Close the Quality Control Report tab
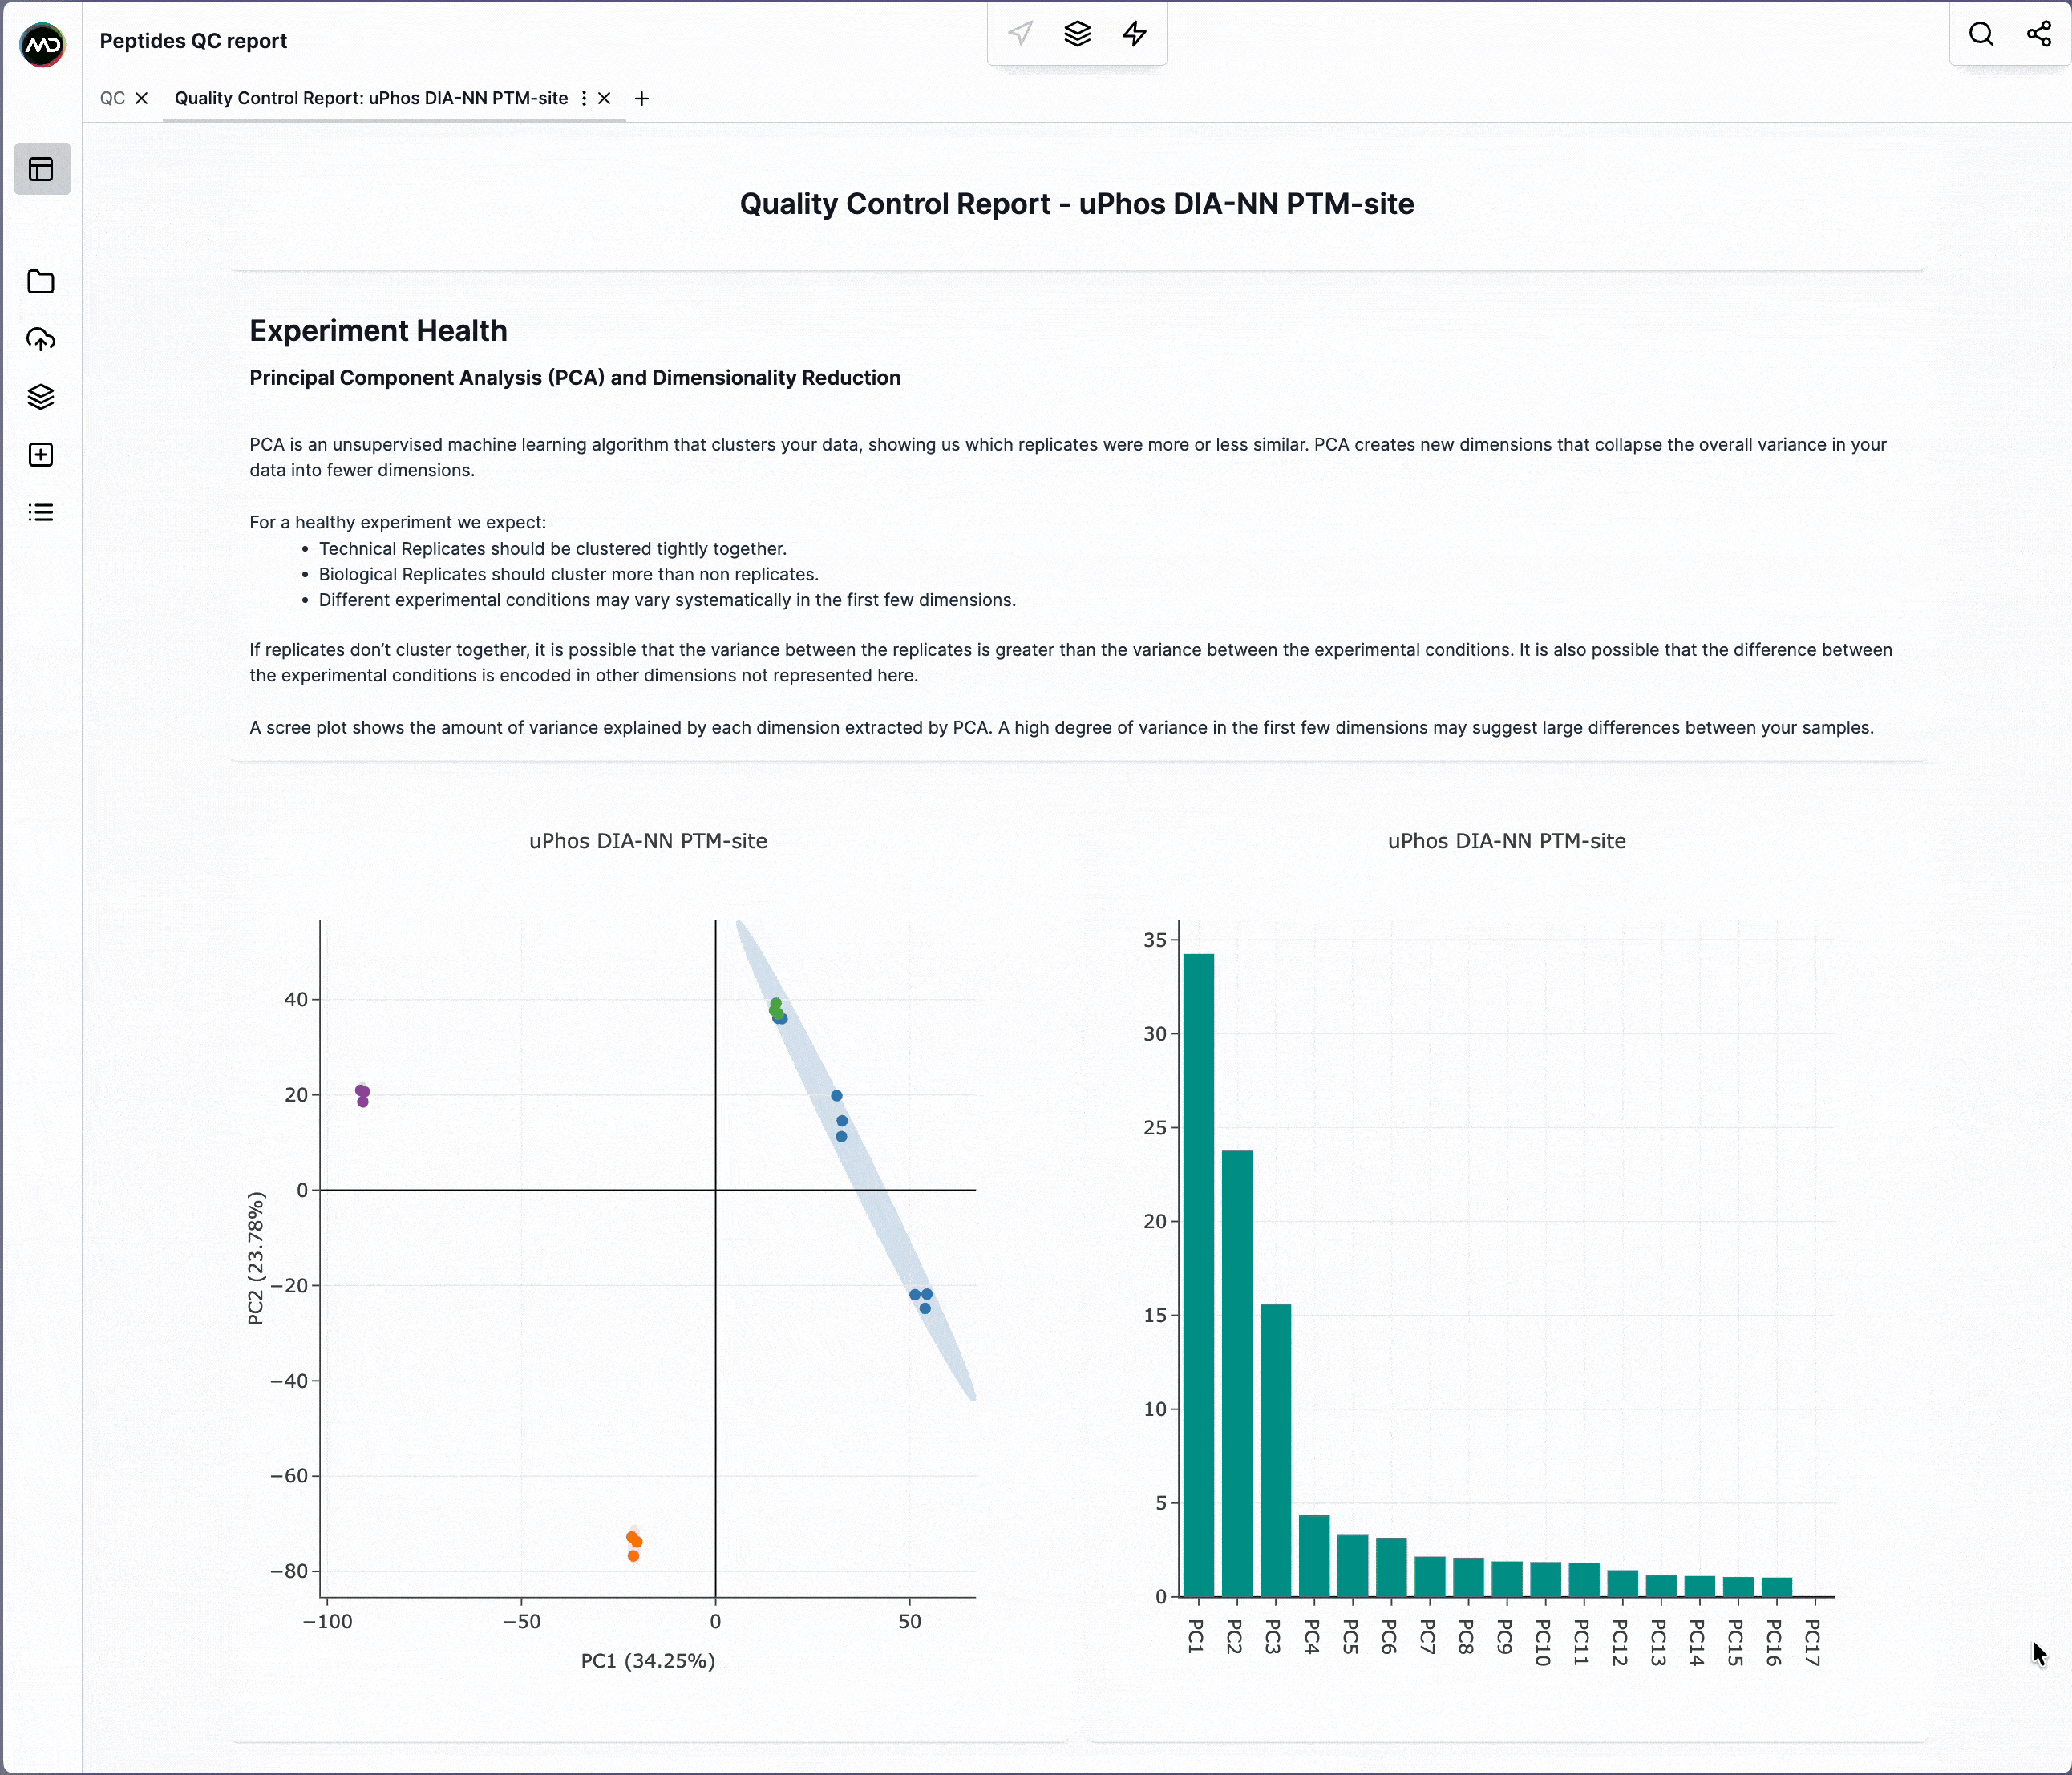 click(x=604, y=98)
